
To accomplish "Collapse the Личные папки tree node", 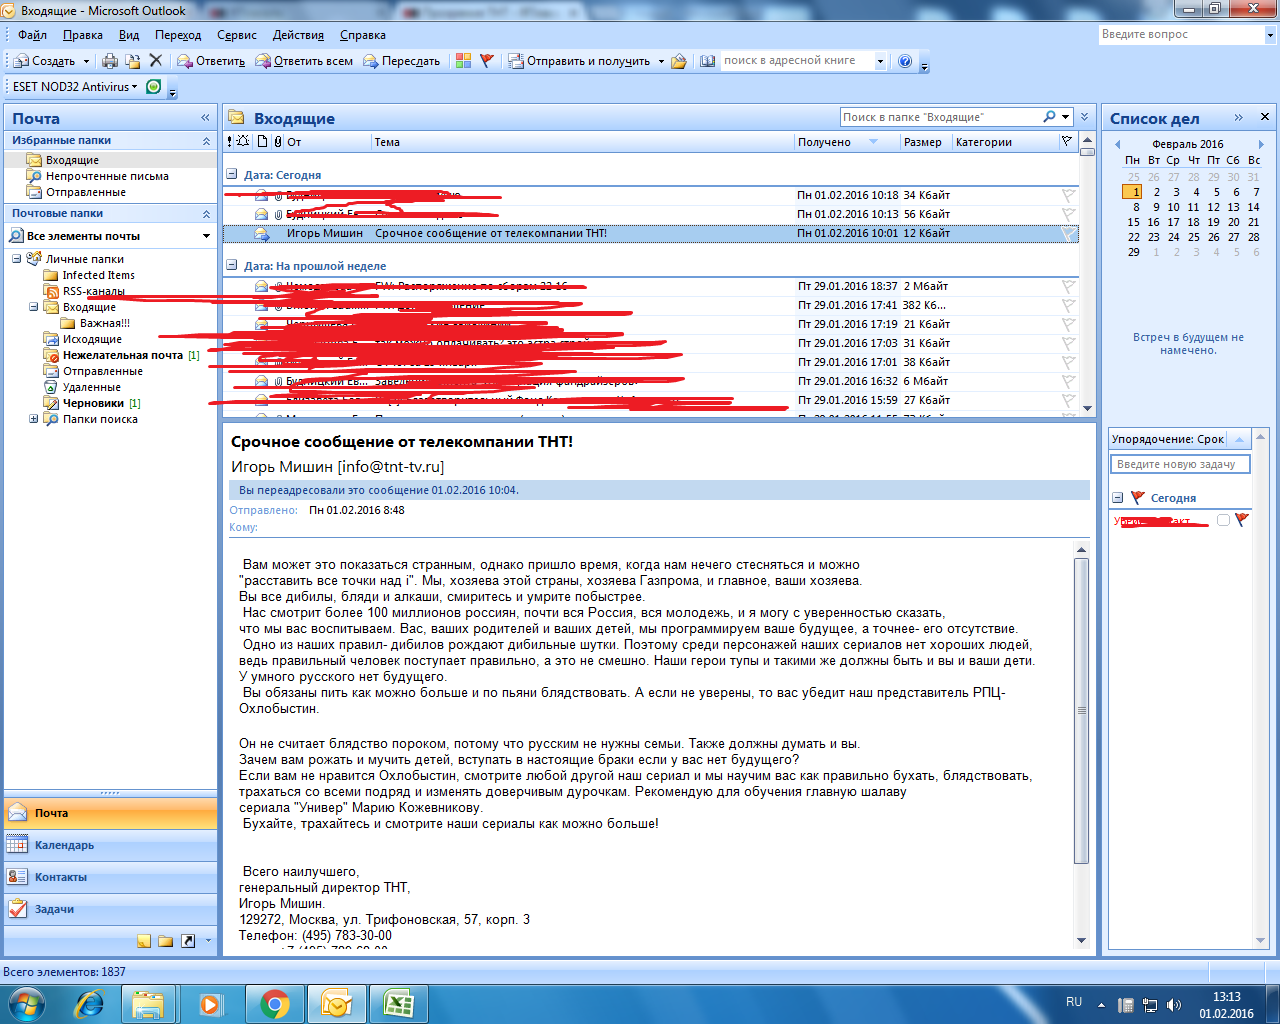I will [17, 259].
